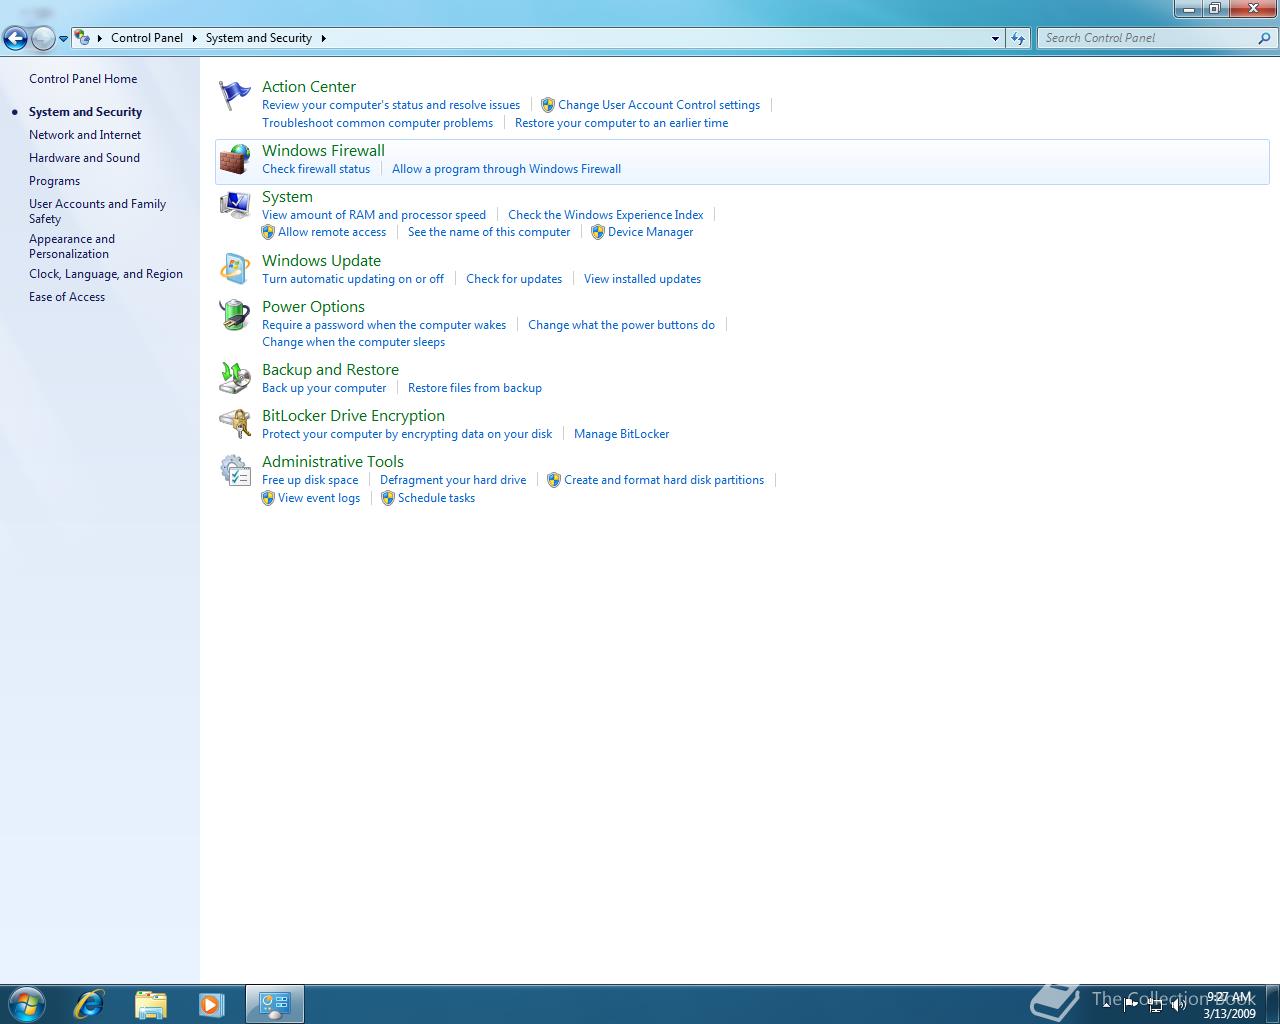
Task: Open User Accounts and Family Safety
Action: coord(97,211)
